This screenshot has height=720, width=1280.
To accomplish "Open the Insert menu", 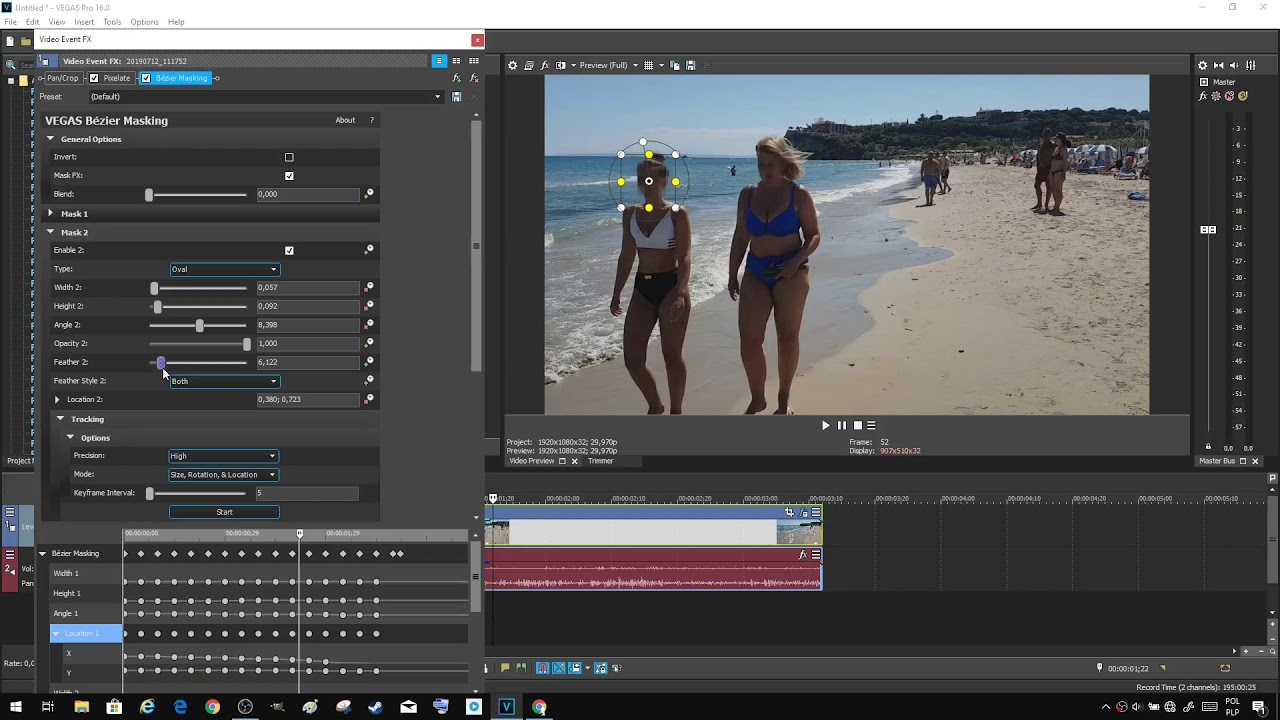I will 84,22.
